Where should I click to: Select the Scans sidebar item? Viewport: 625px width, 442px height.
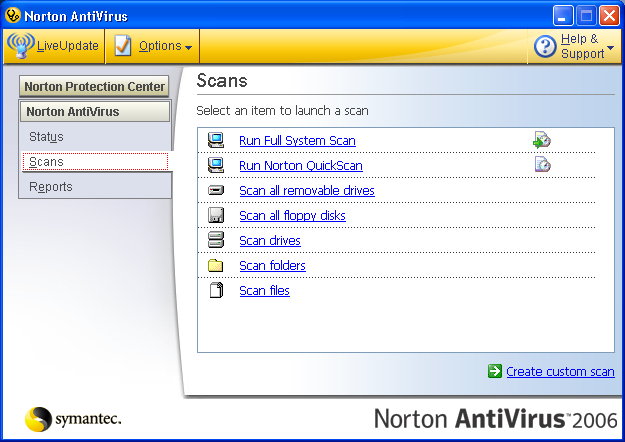click(x=95, y=162)
